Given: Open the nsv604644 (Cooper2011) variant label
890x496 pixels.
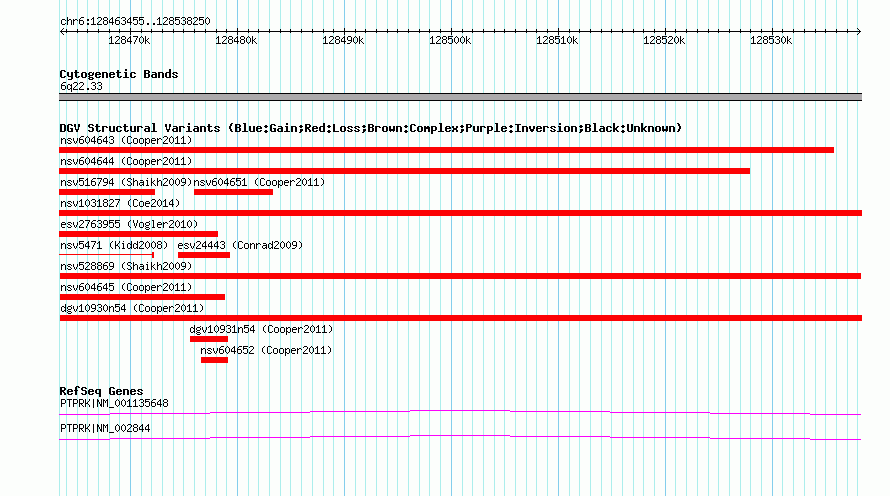Looking at the screenshot, I should [x=126, y=161].
